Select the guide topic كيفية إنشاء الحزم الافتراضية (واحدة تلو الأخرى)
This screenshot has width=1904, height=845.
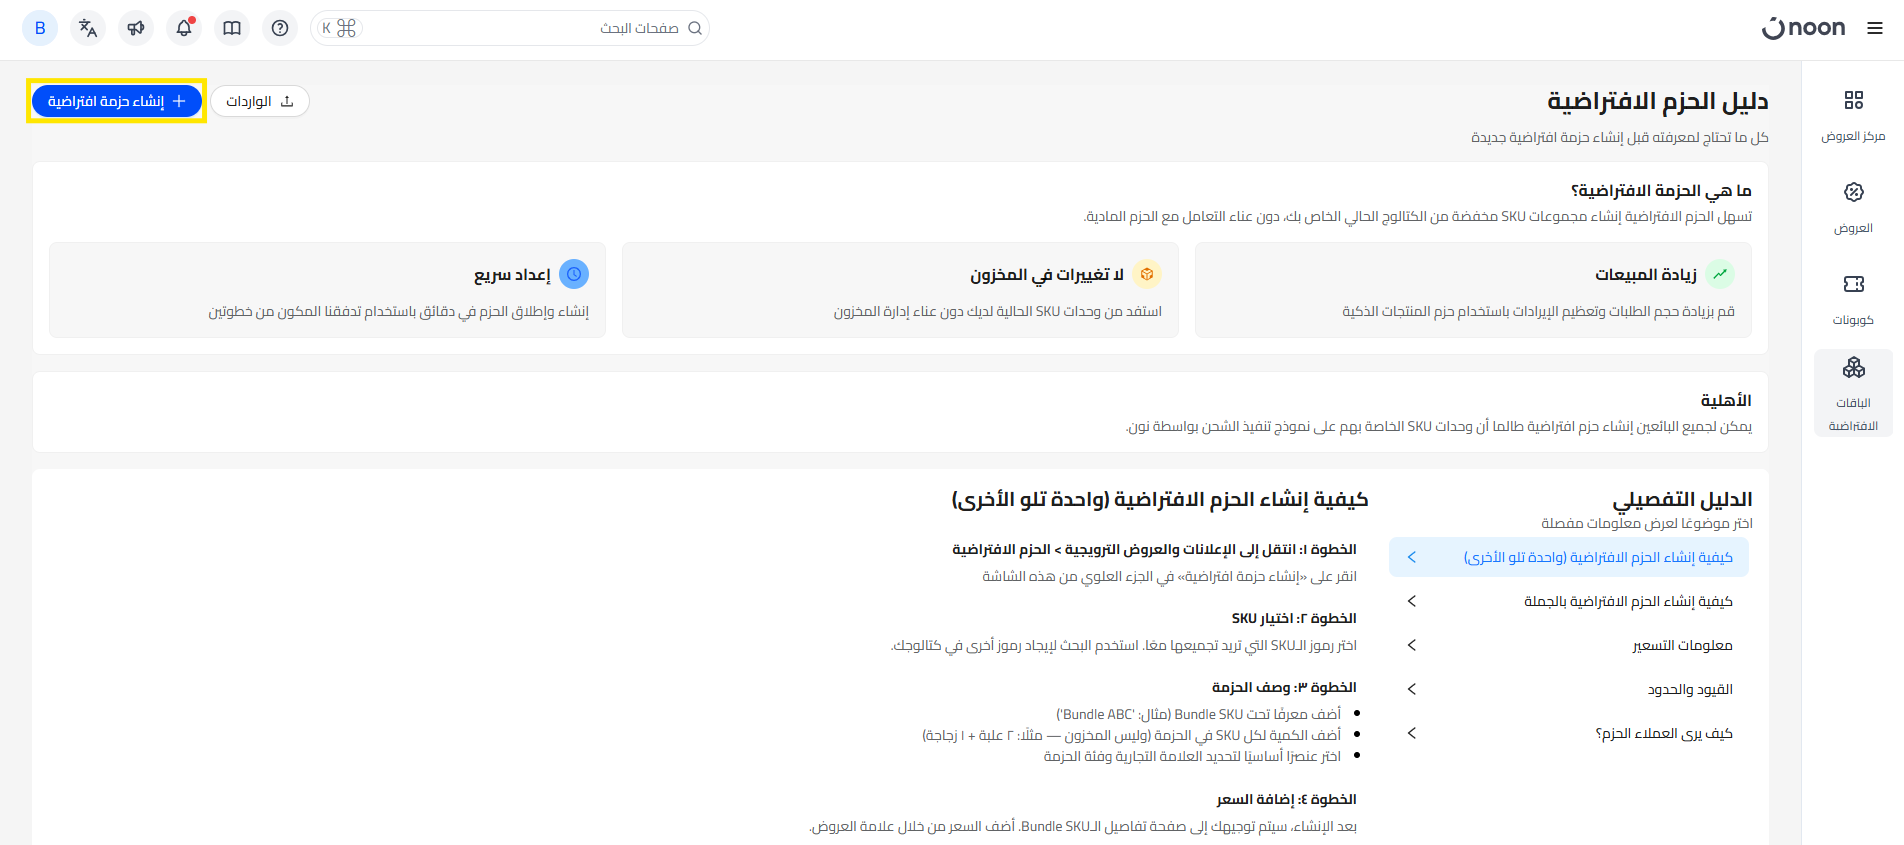pyautogui.click(x=1569, y=557)
